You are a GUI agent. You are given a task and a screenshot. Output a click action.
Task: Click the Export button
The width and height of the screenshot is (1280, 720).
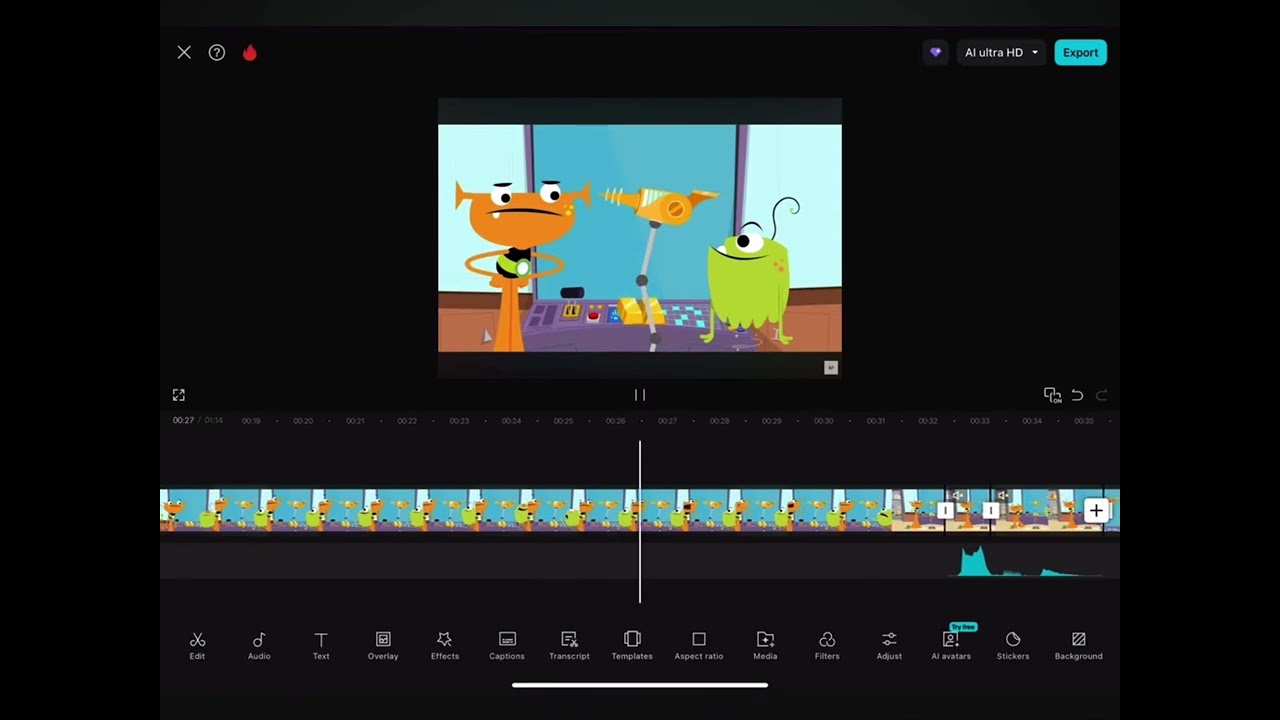[x=1080, y=52]
